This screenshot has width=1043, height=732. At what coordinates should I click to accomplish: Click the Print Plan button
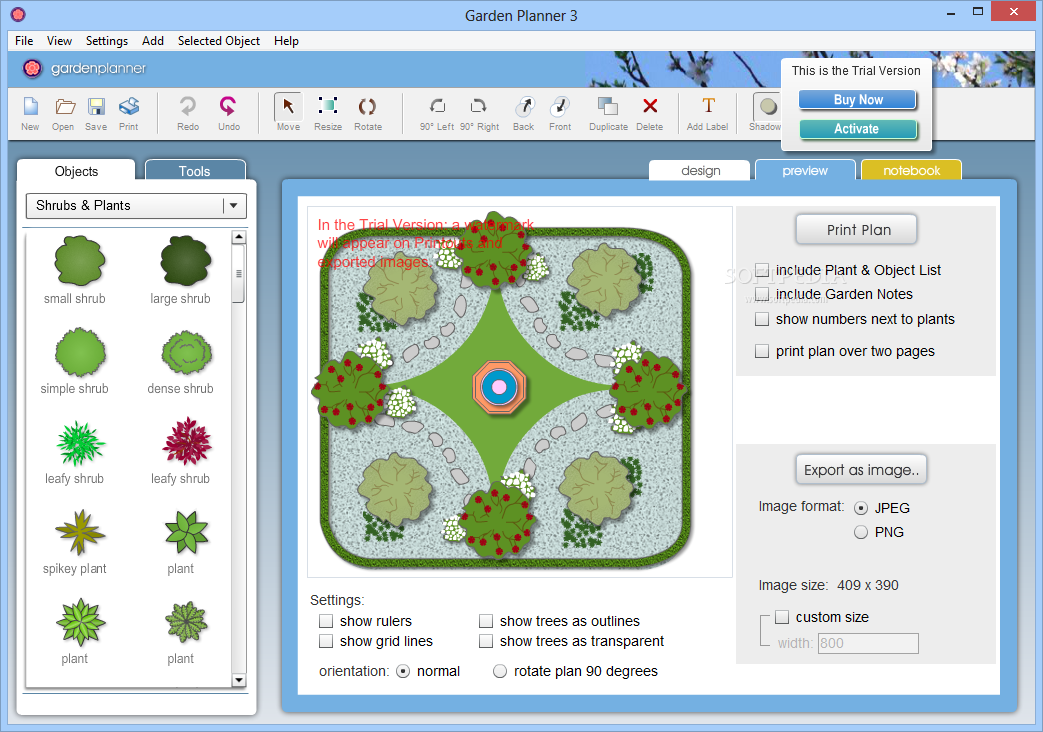[857, 230]
